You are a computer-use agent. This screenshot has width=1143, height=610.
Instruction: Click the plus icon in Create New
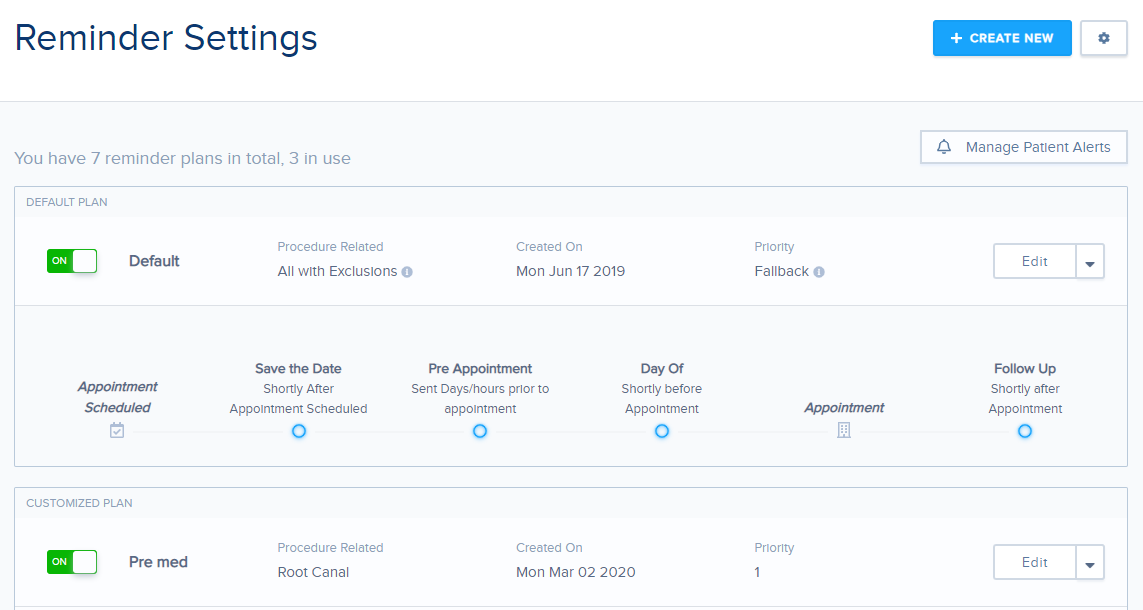coord(956,38)
